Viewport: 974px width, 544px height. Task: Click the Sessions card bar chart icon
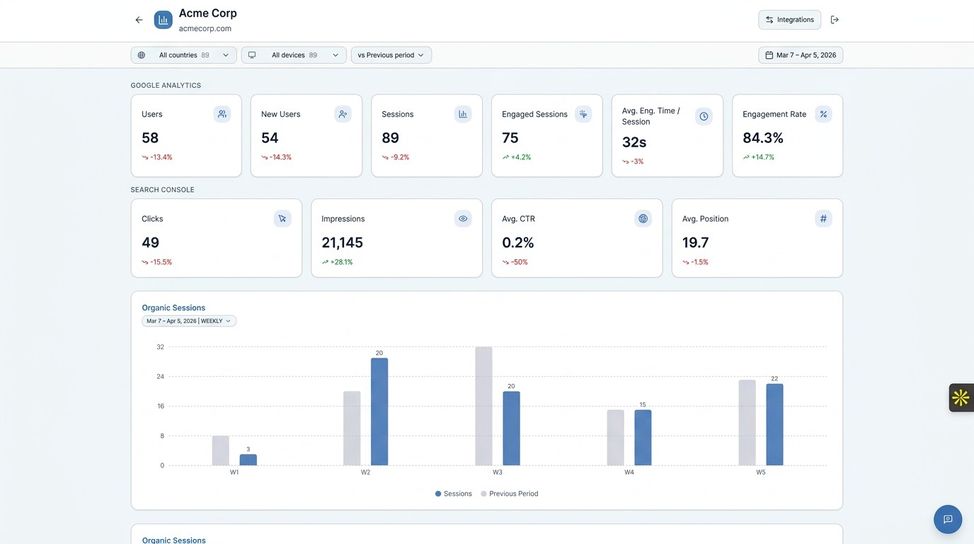(x=463, y=114)
